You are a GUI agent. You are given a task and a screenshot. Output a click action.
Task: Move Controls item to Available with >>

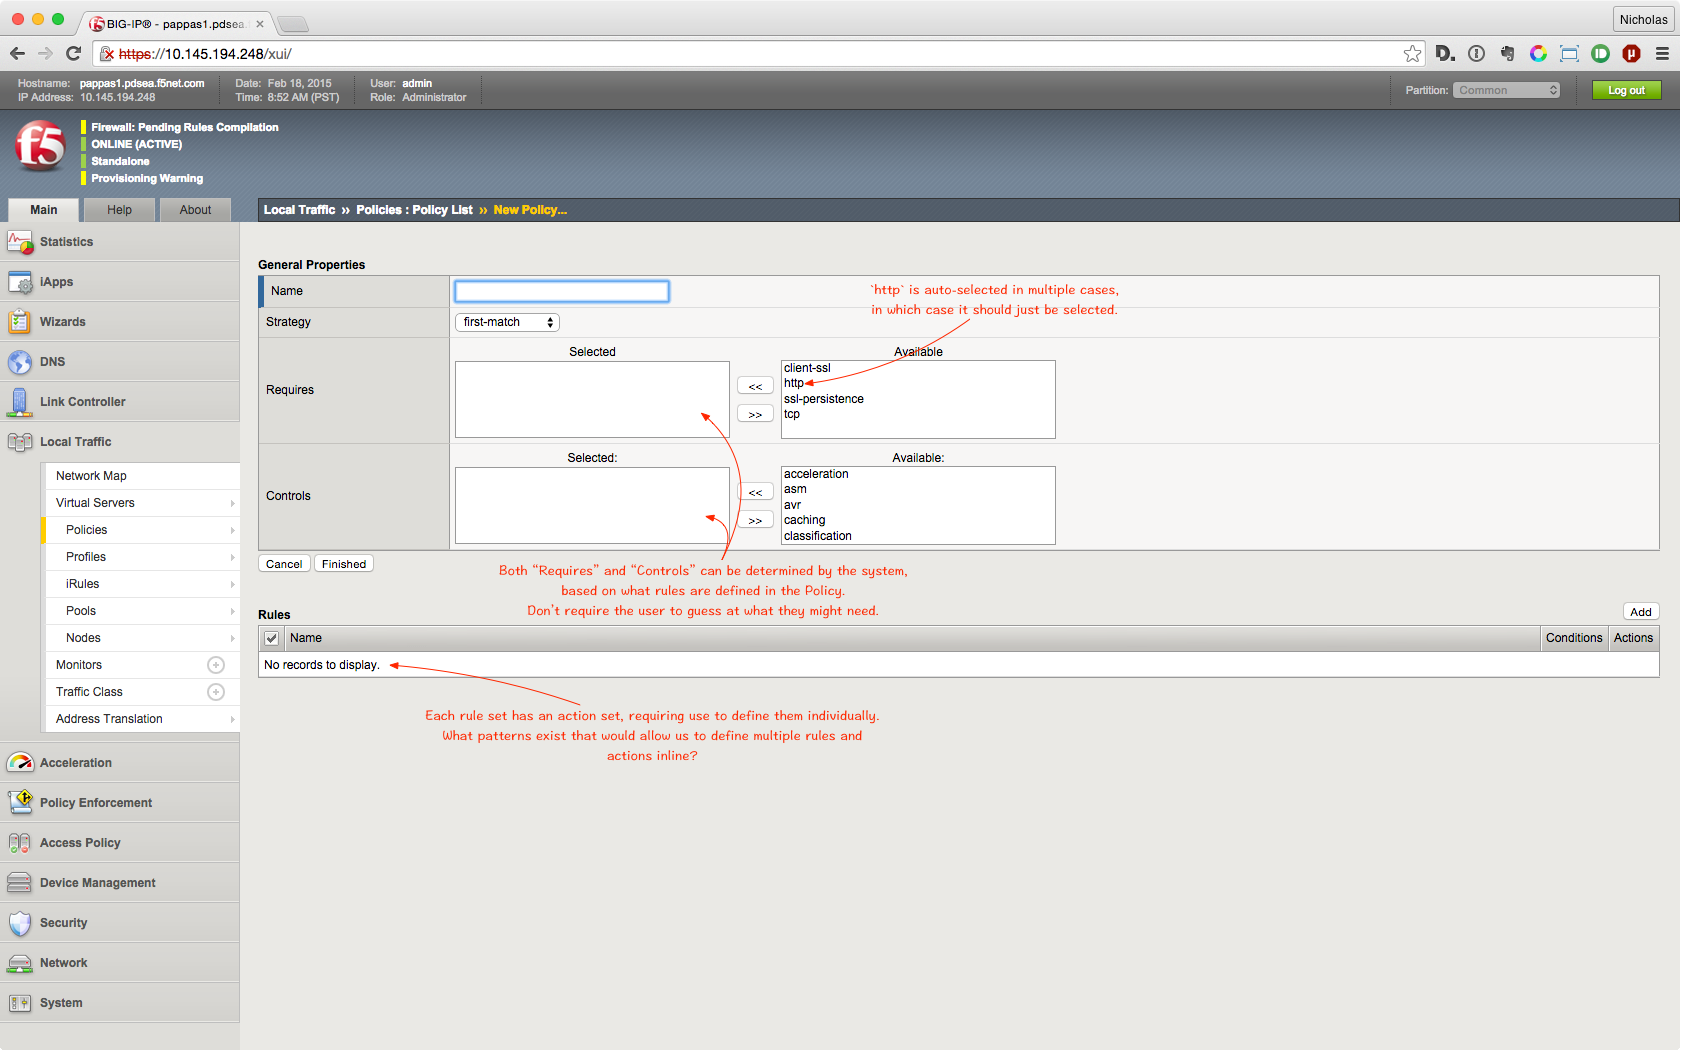755,520
